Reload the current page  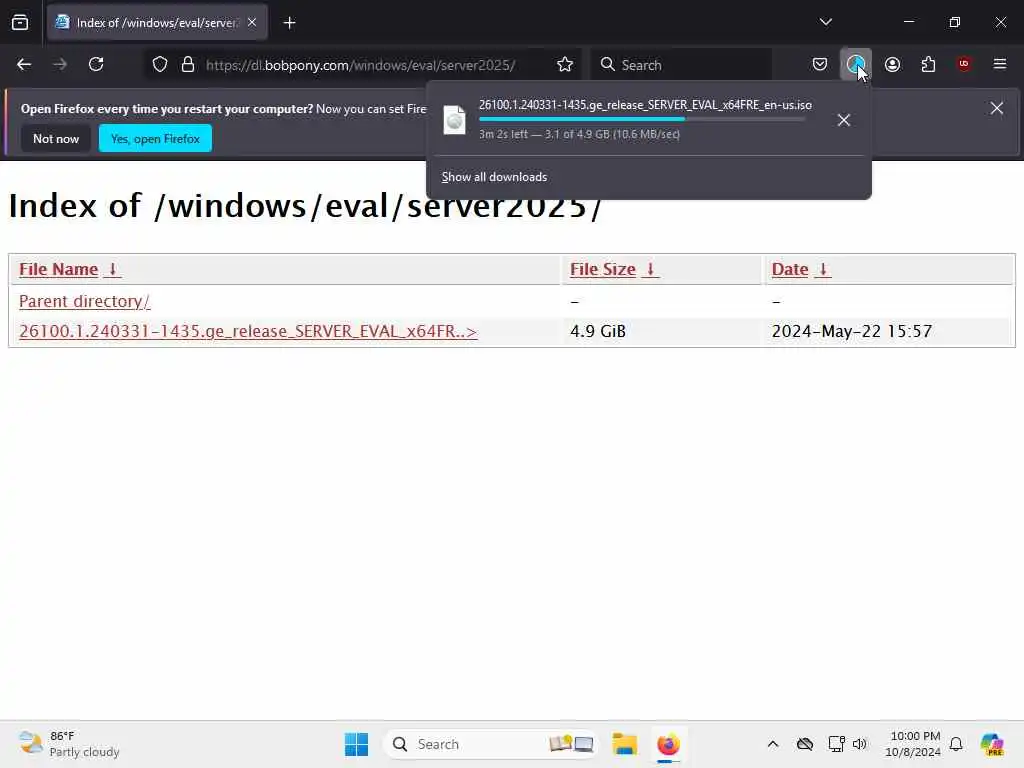[x=96, y=64]
